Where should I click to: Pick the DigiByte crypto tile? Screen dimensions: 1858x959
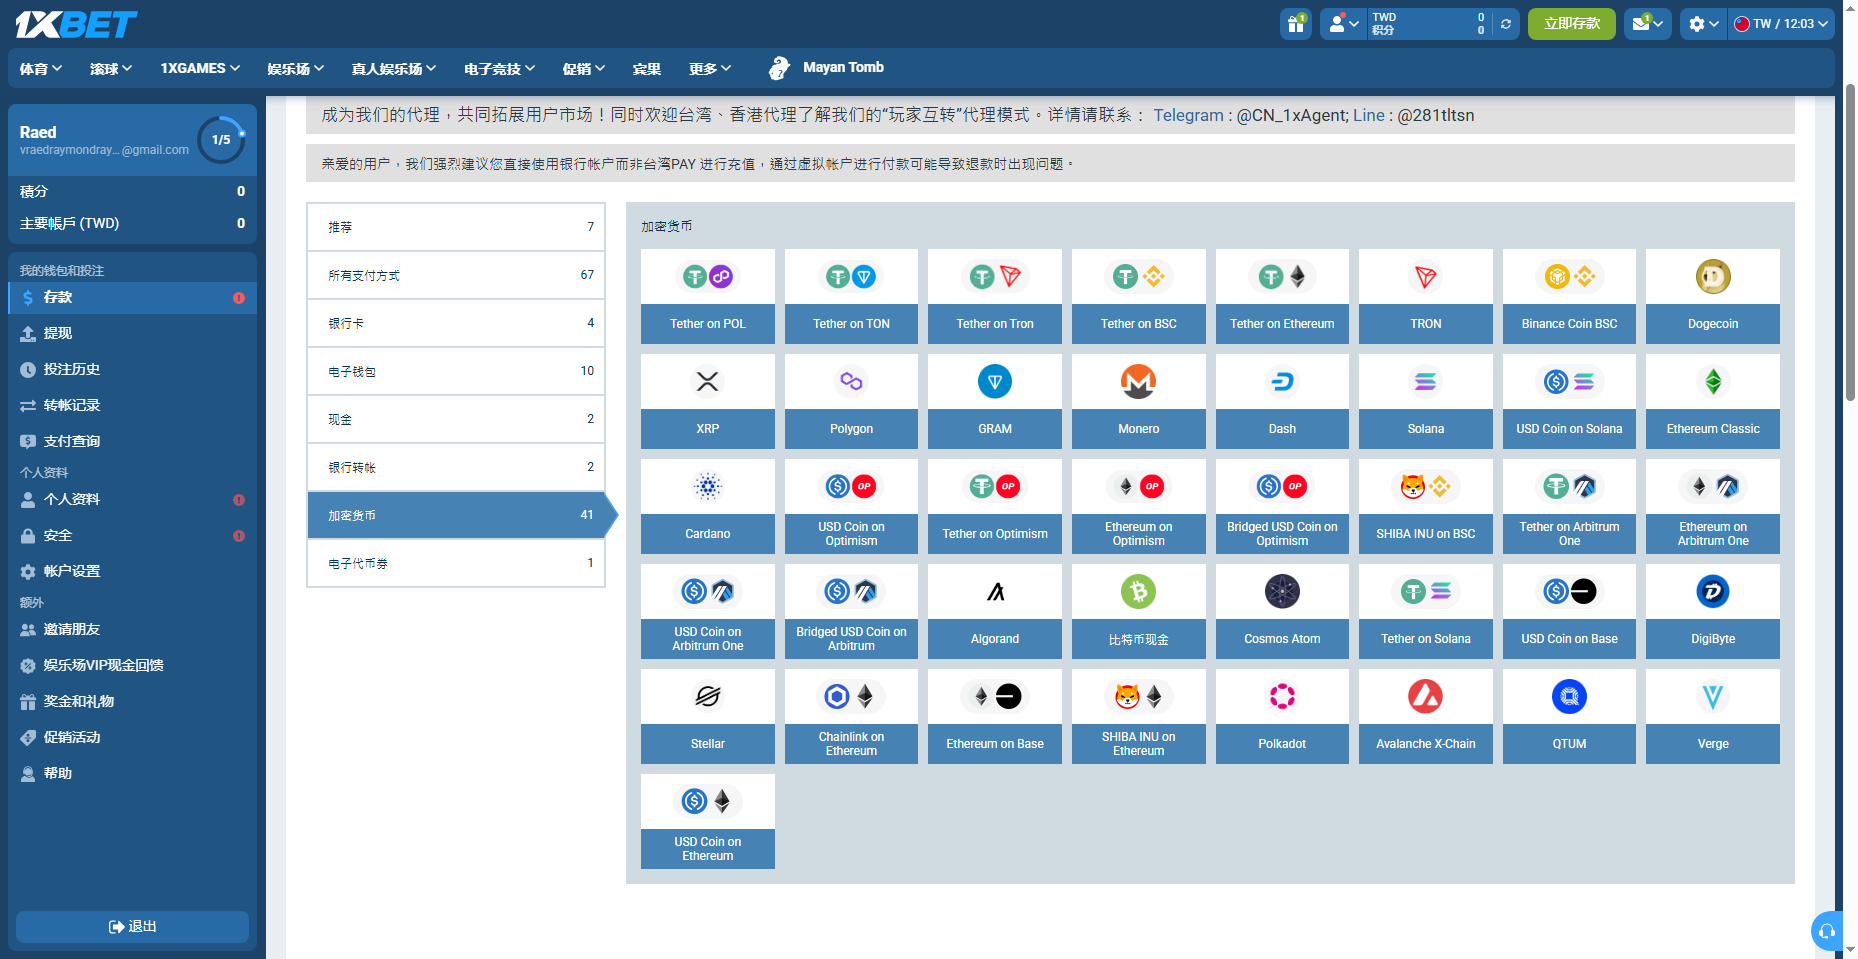click(x=1713, y=611)
